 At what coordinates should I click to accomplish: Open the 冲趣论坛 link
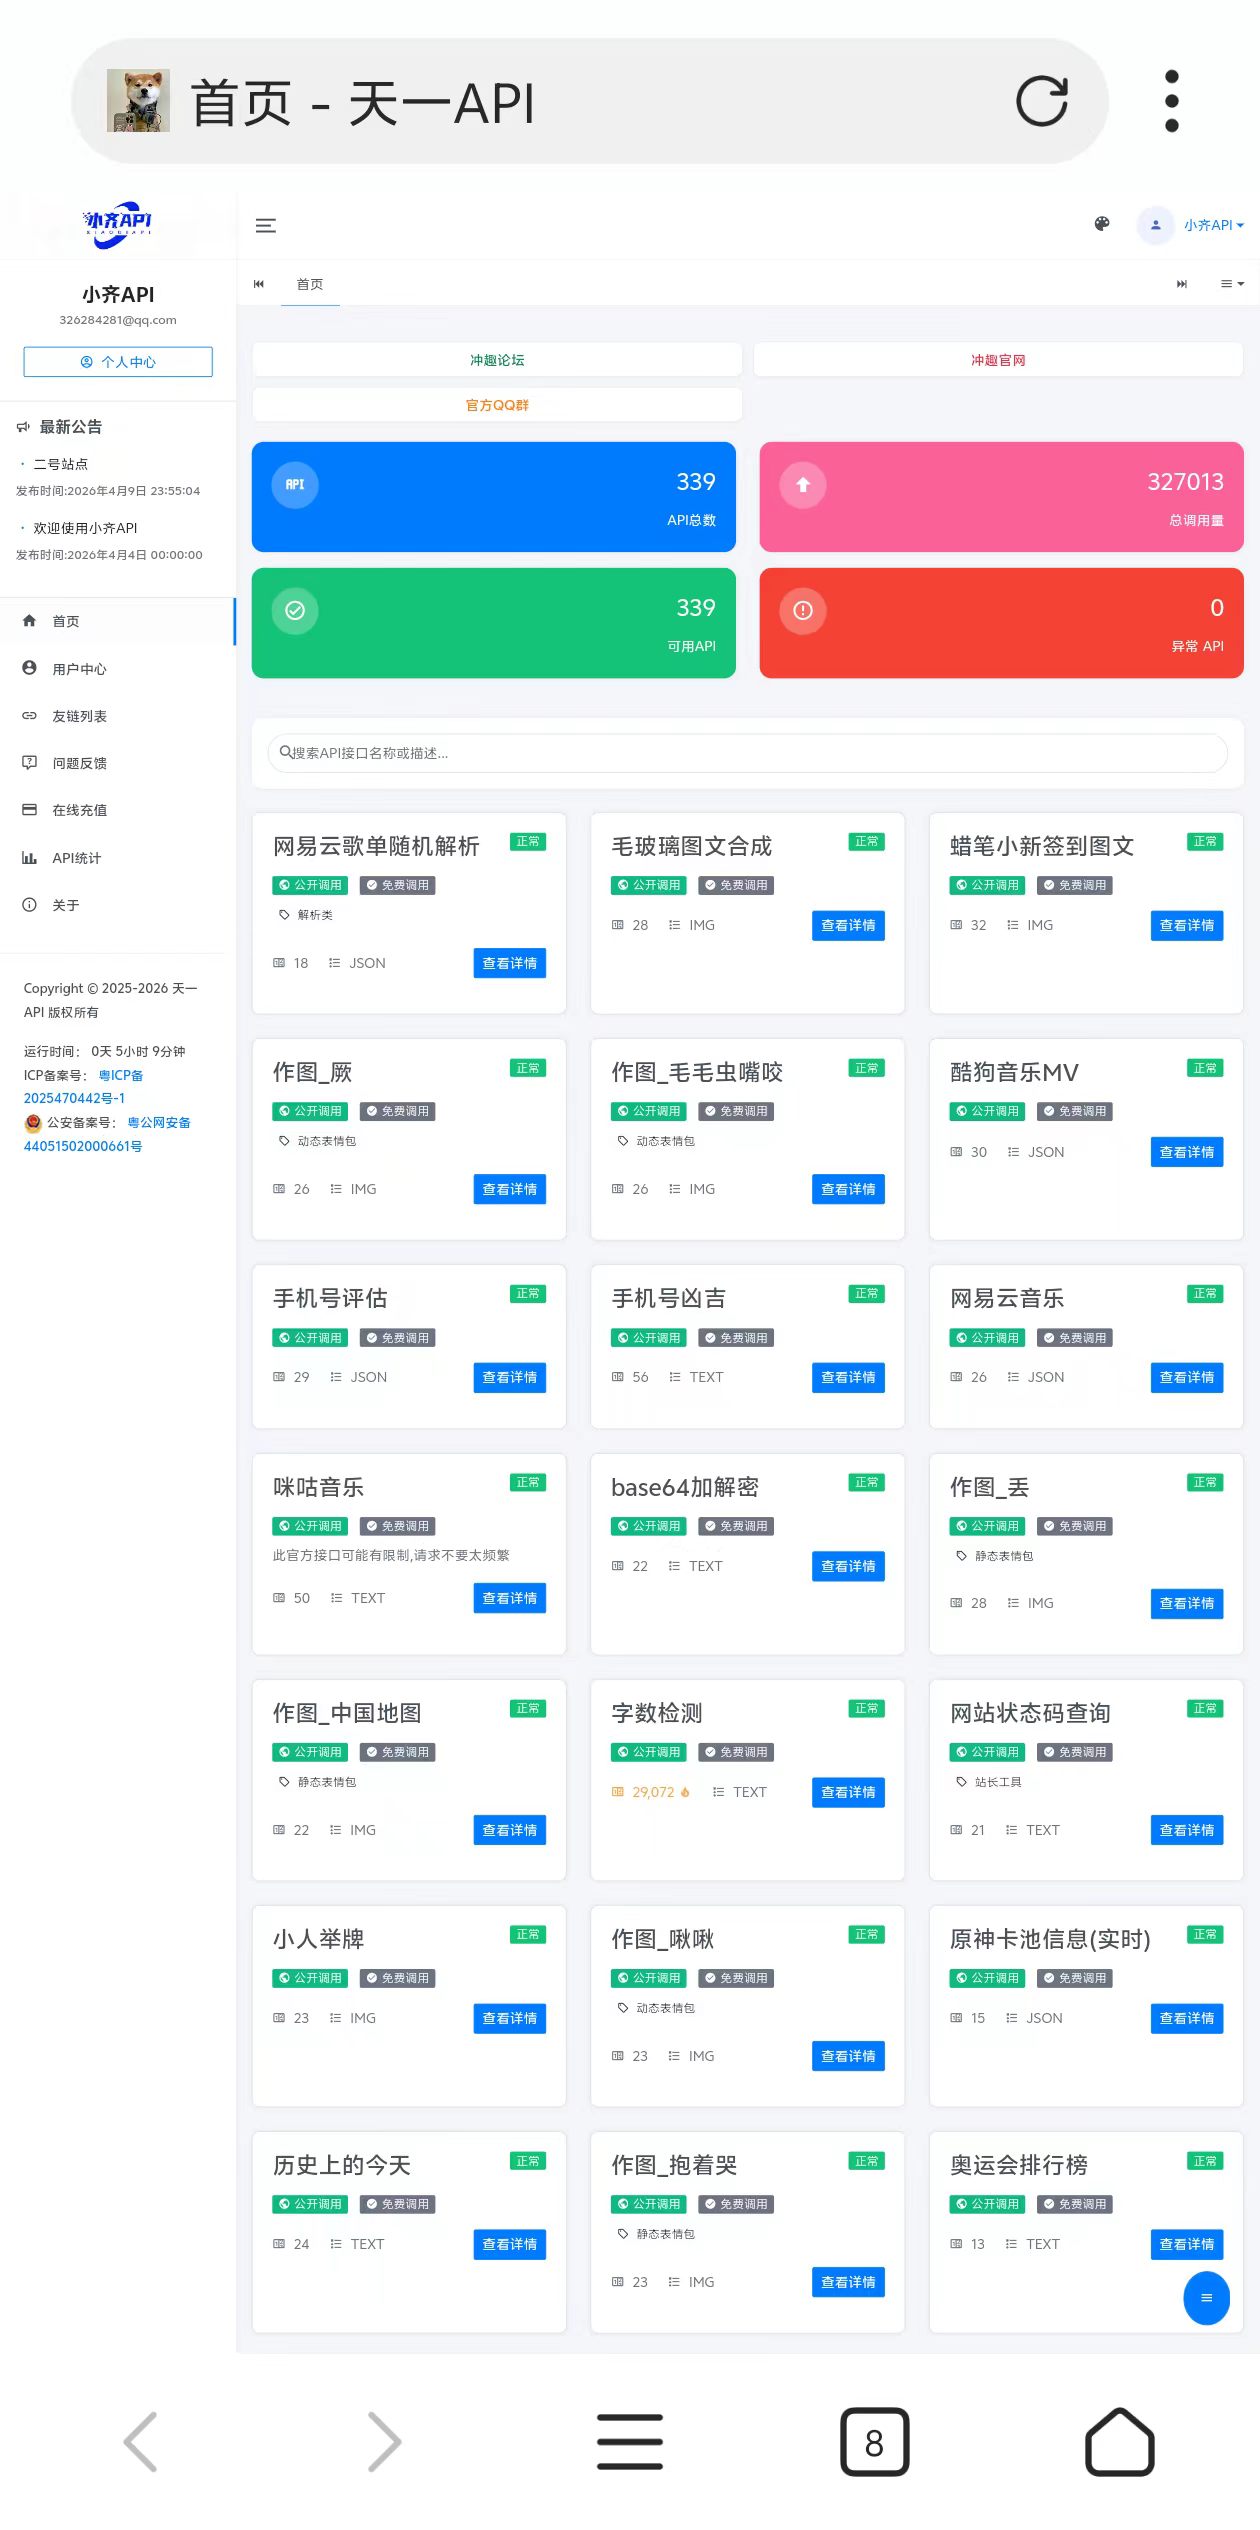point(497,360)
